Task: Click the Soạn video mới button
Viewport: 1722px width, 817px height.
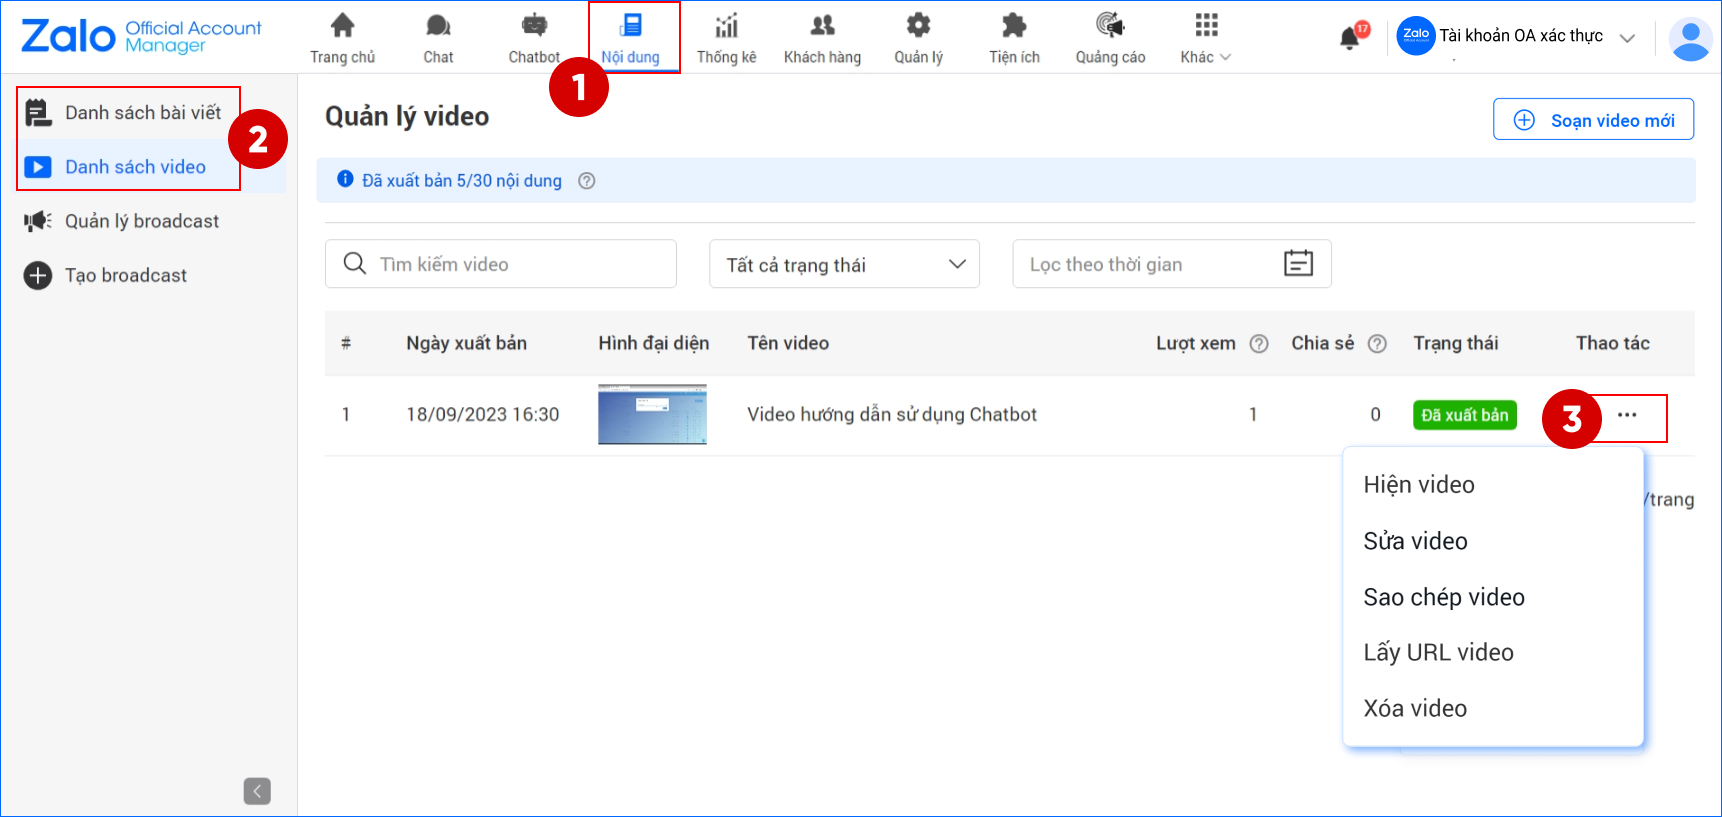Action: tap(1593, 120)
